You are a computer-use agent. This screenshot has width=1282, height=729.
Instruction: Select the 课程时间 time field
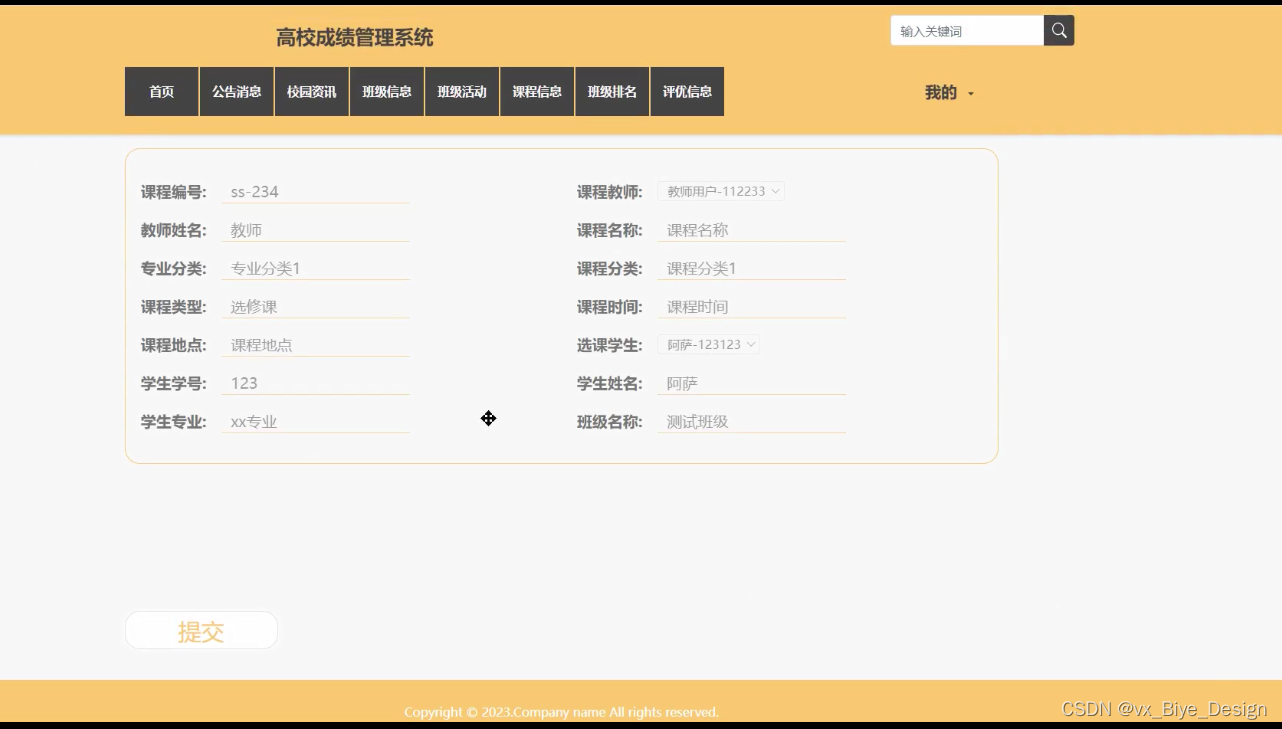click(752, 306)
